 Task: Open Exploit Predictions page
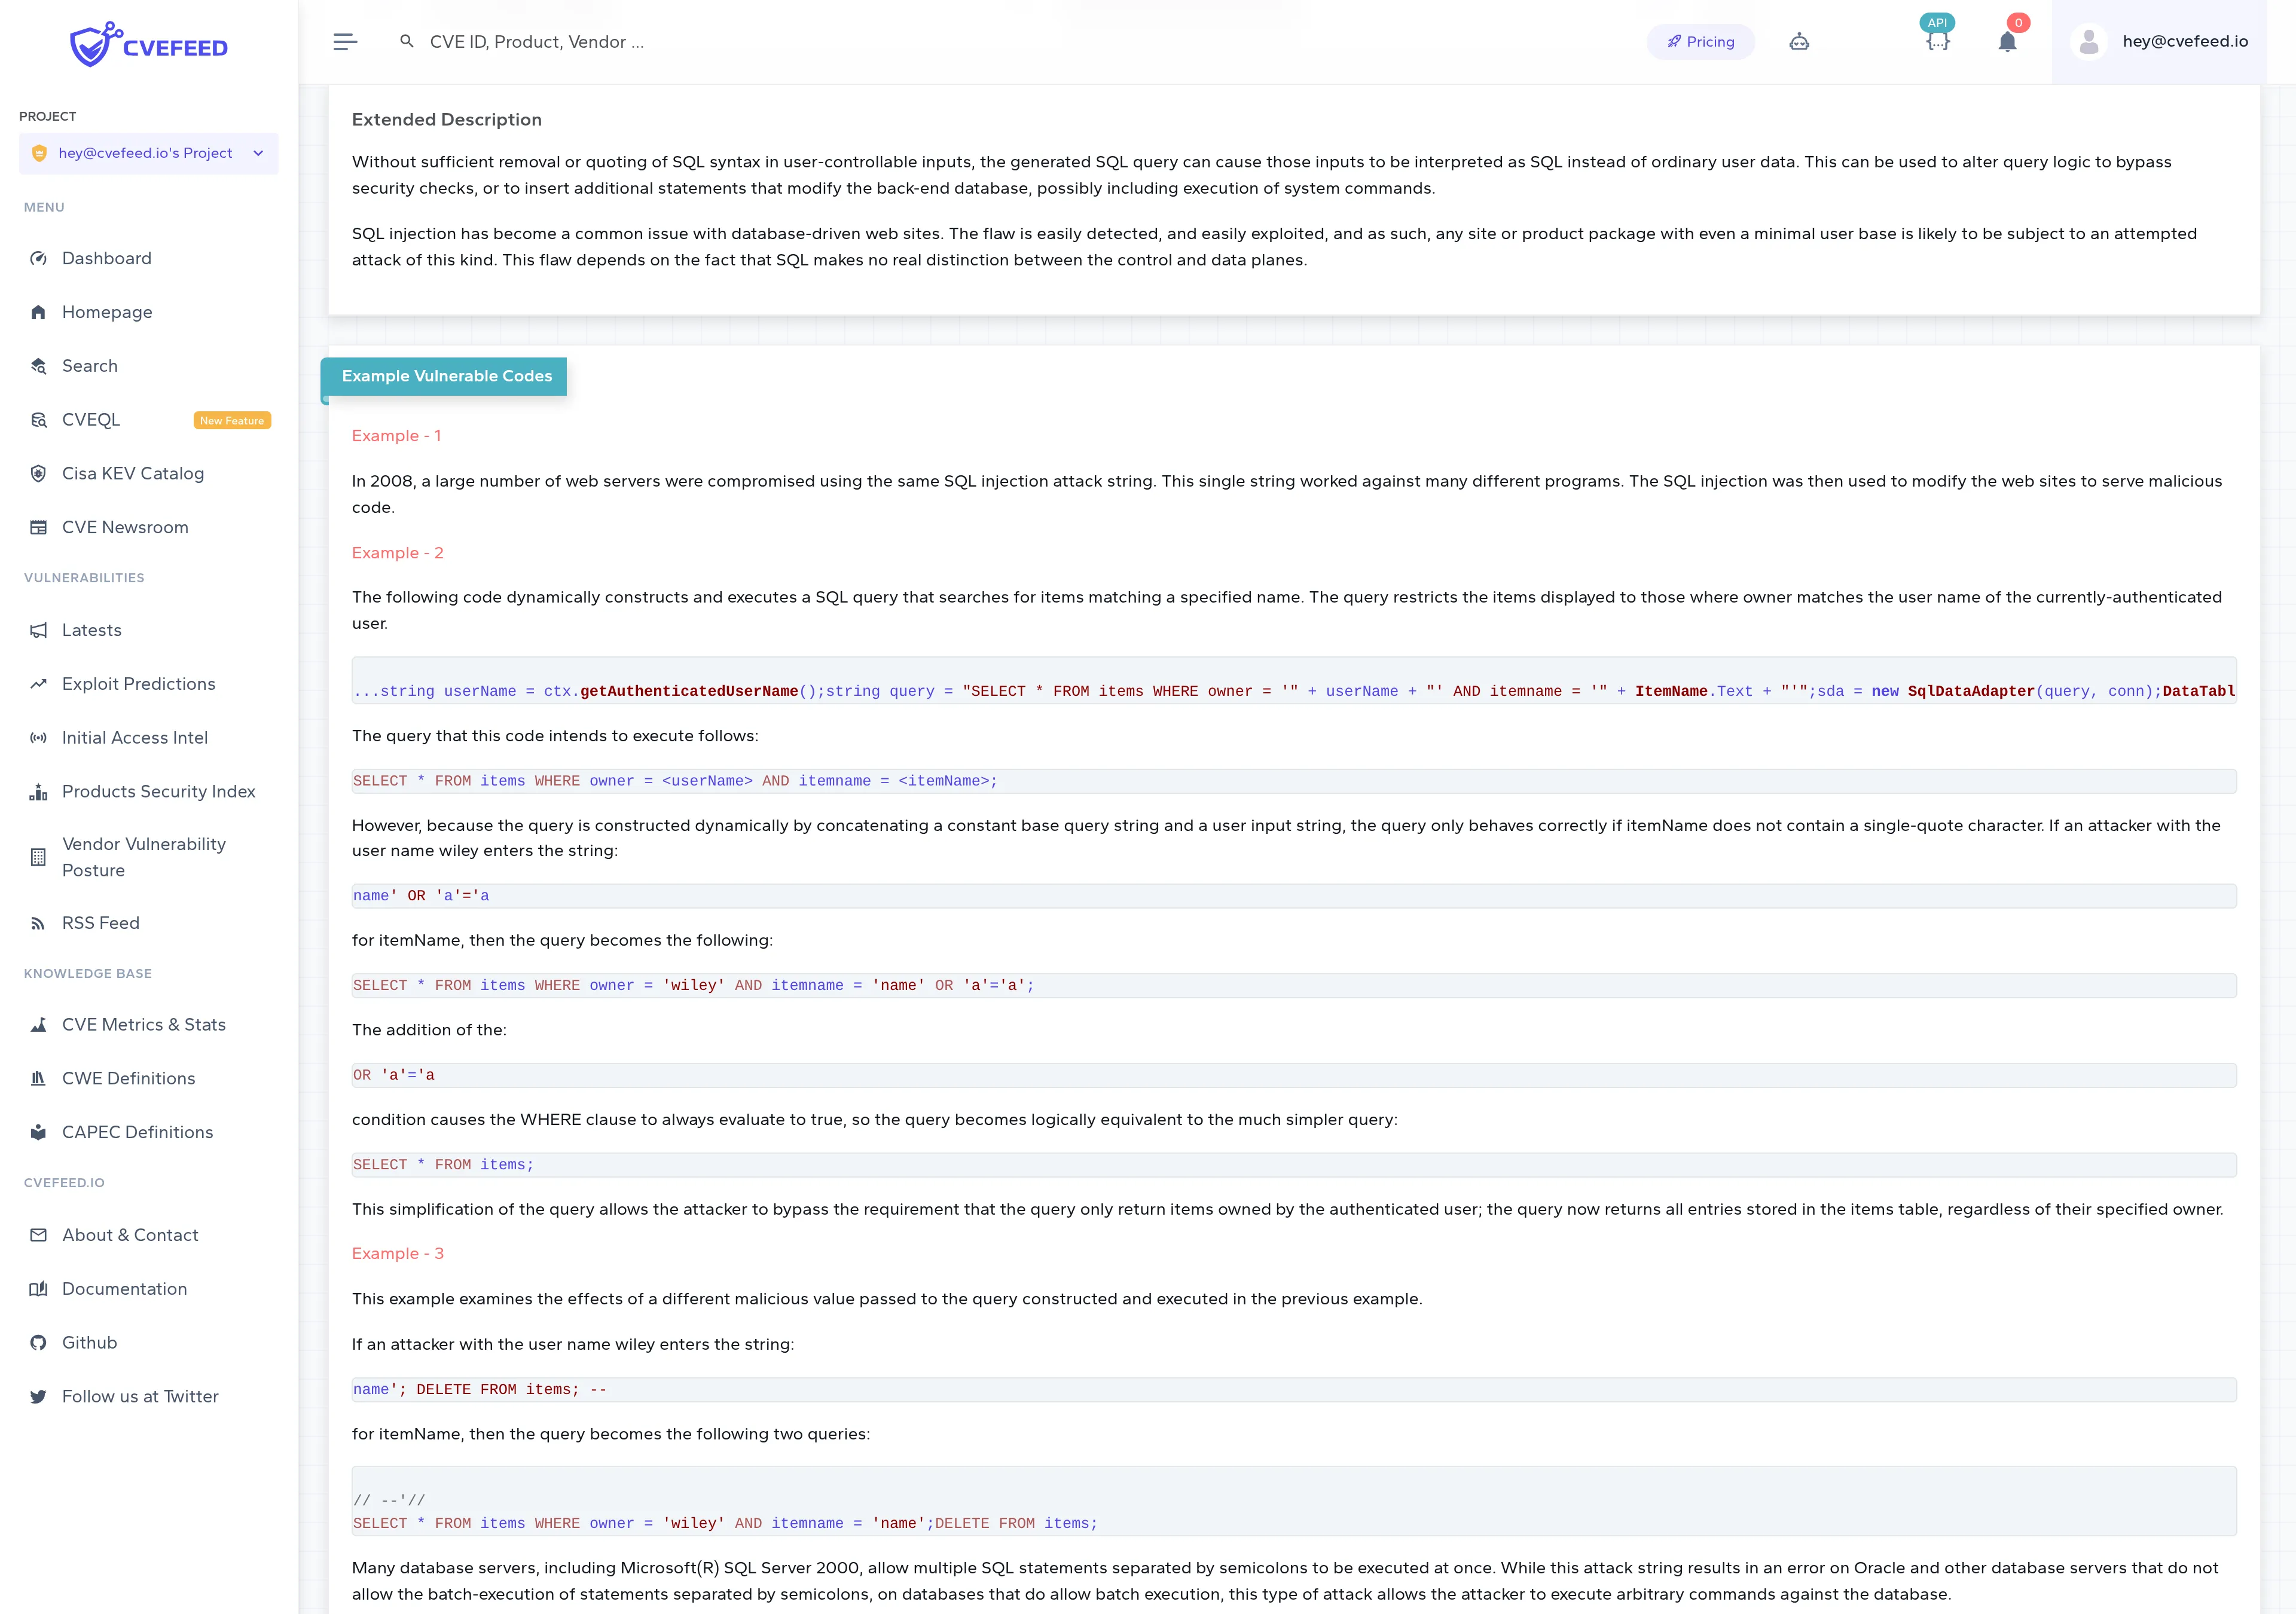(139, 684)
